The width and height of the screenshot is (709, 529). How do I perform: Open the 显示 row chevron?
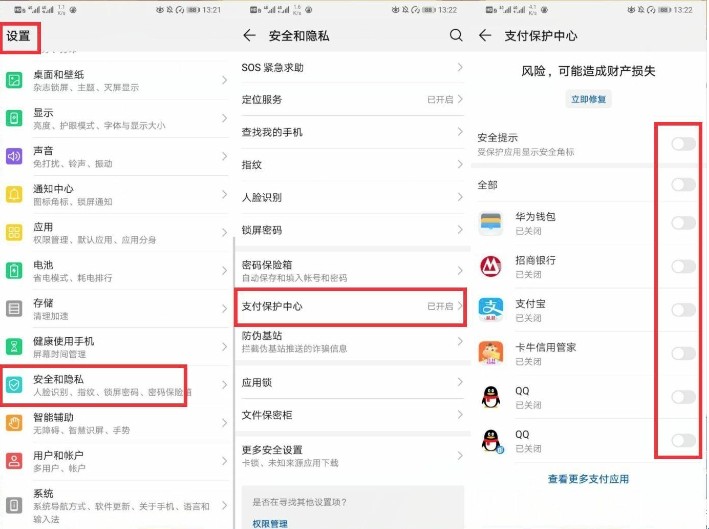click(x=224, y=119)
